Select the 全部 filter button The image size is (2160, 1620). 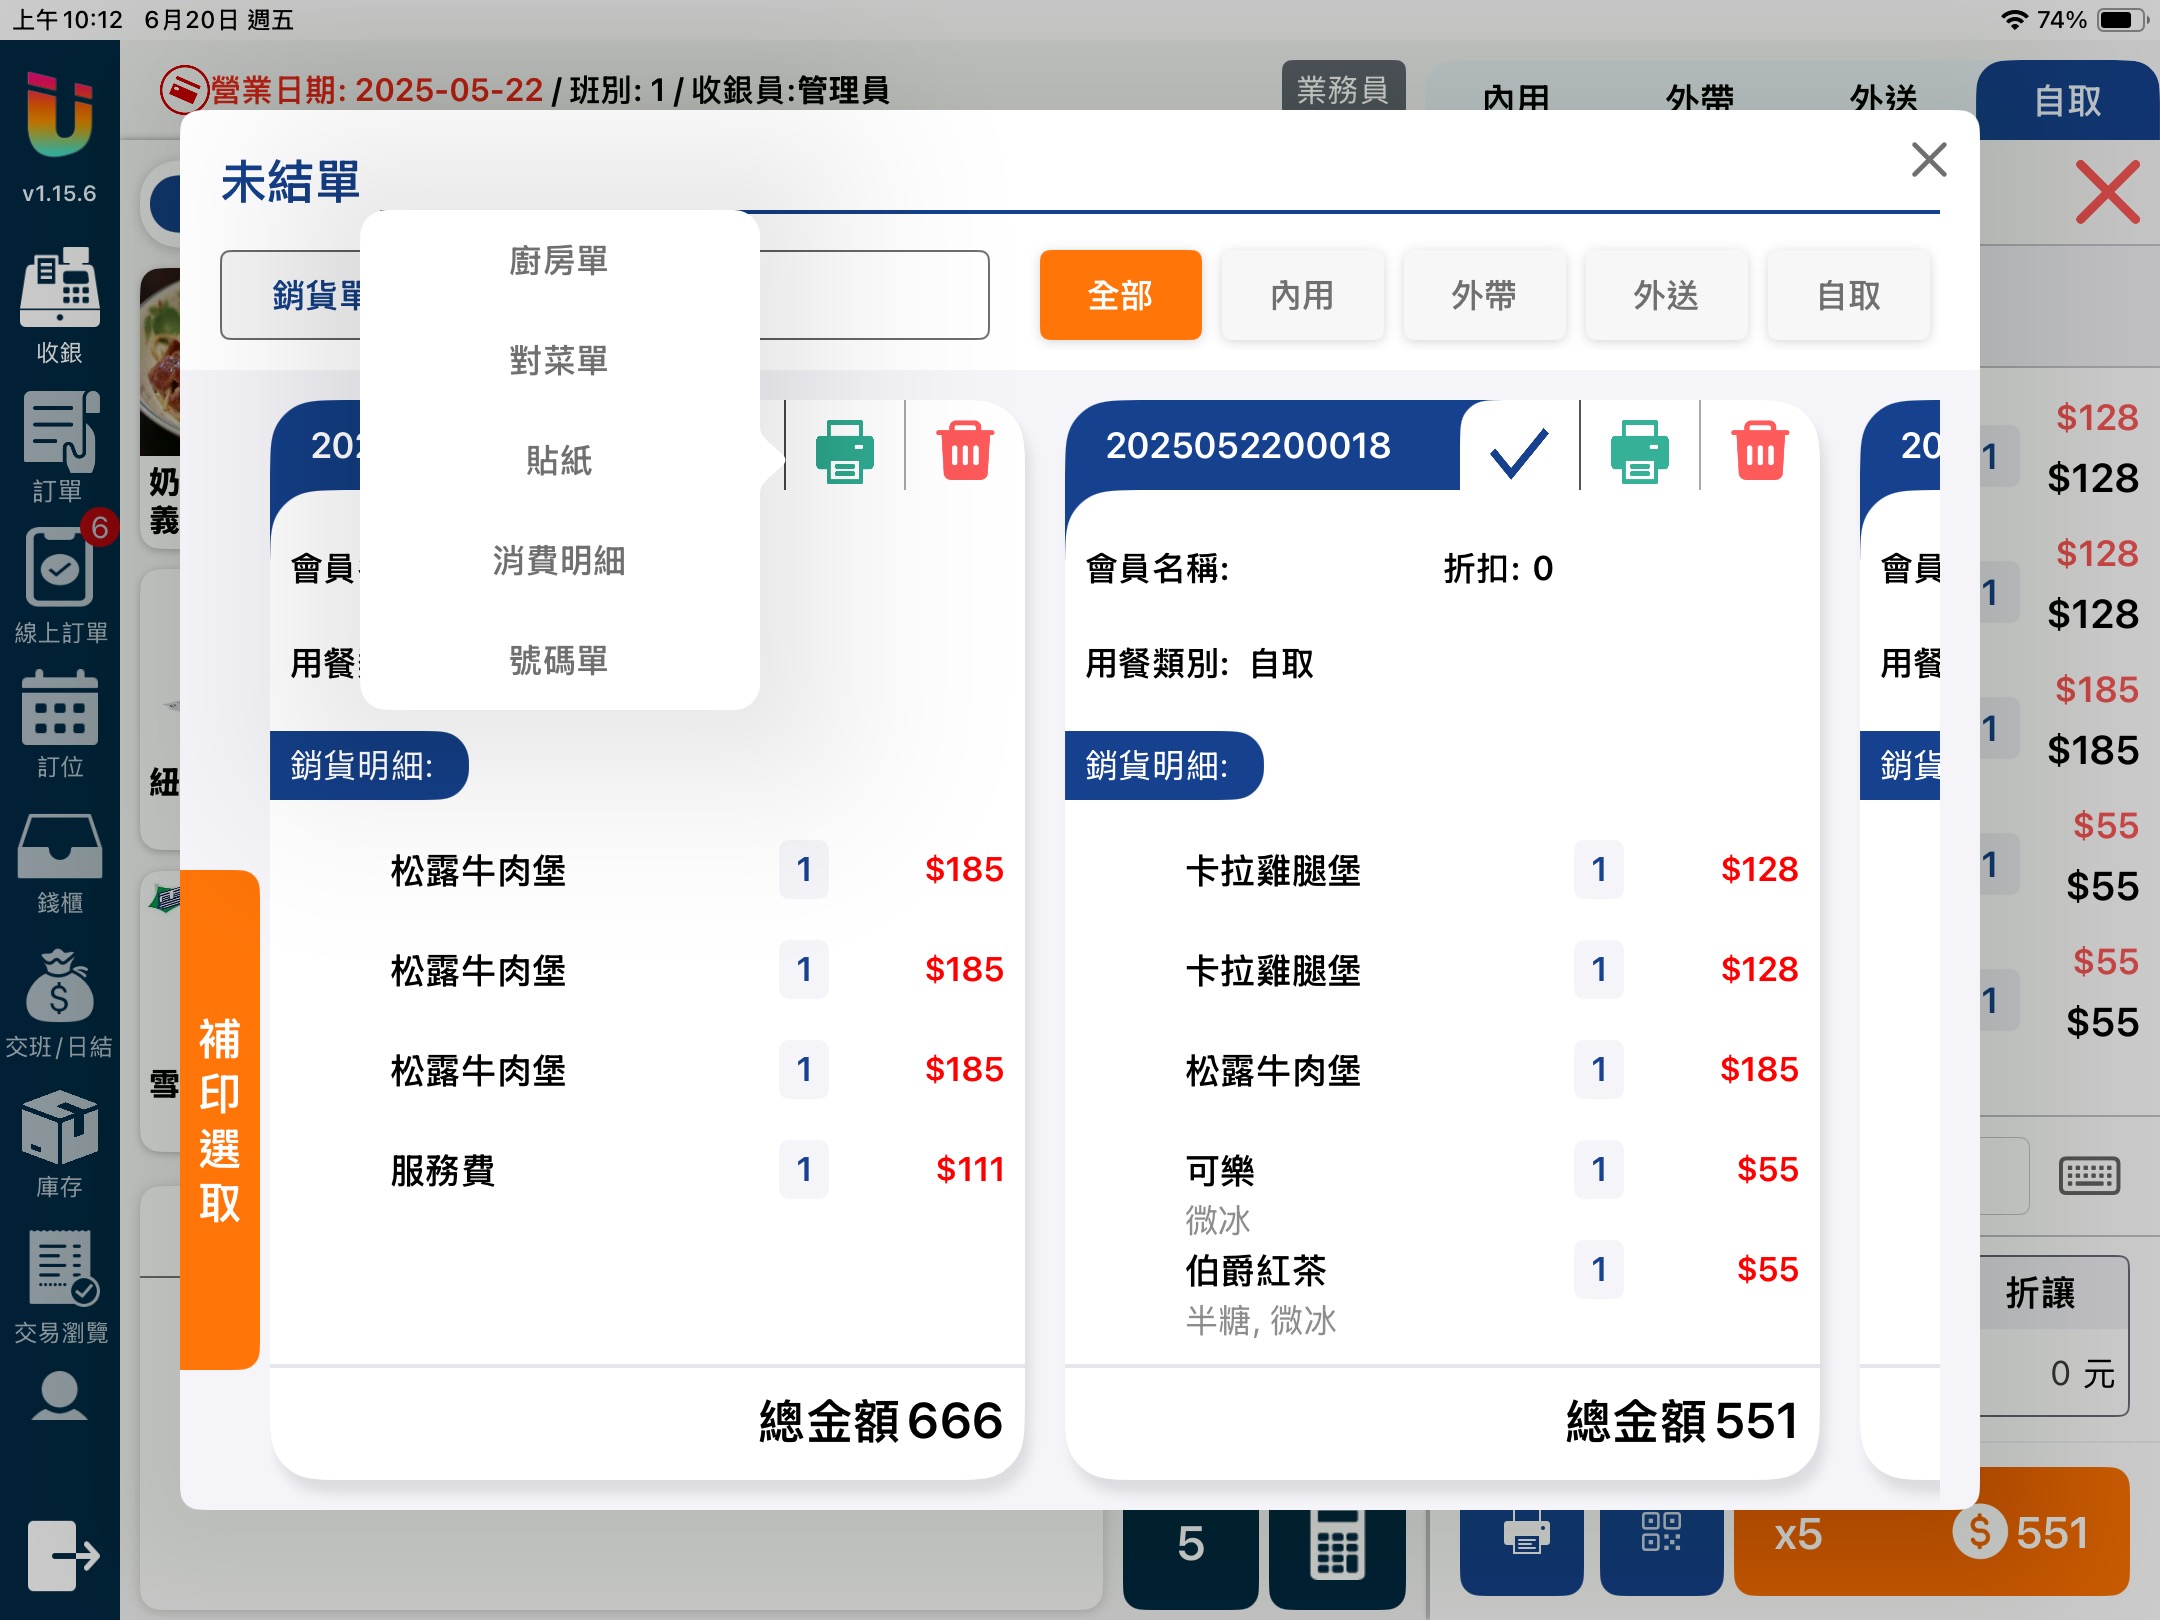point(1120,295)
